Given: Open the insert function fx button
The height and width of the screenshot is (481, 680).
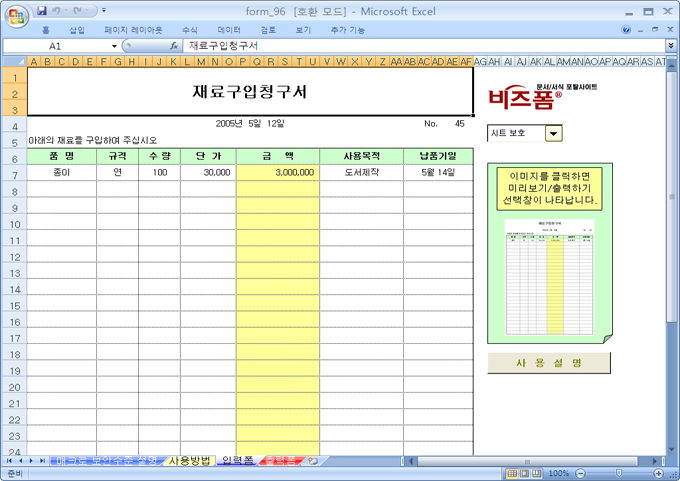Looking at the screenshot, I should pos(173,46).
